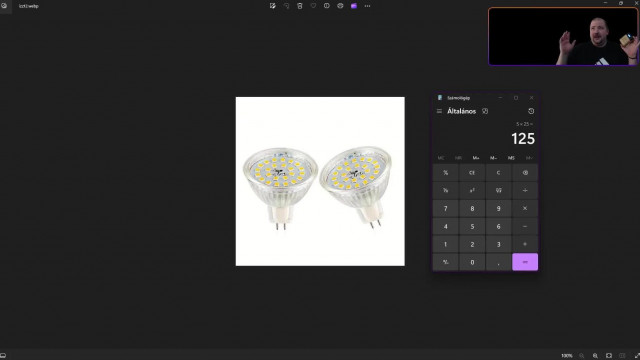Viewport: 640px width, 360px height.
Task: Open the purple Clipchamp/Designer icon
Action: click(354, 6)
